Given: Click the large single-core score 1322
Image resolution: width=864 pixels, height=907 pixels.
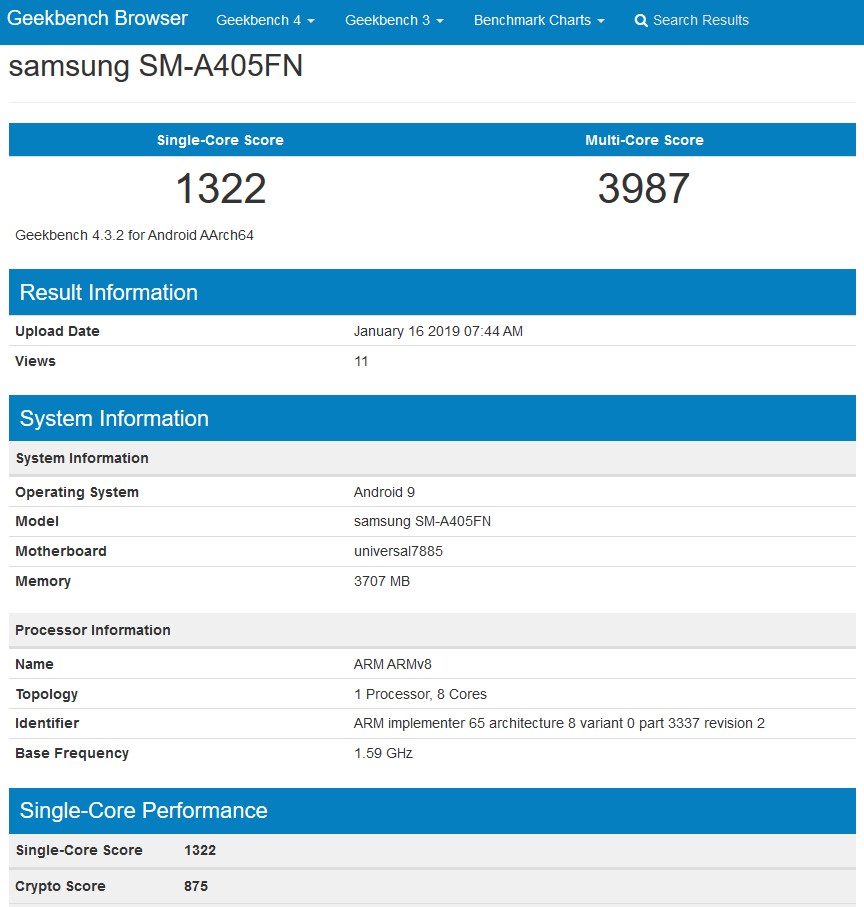Looking at the screenshot, I should pos(220,189).
